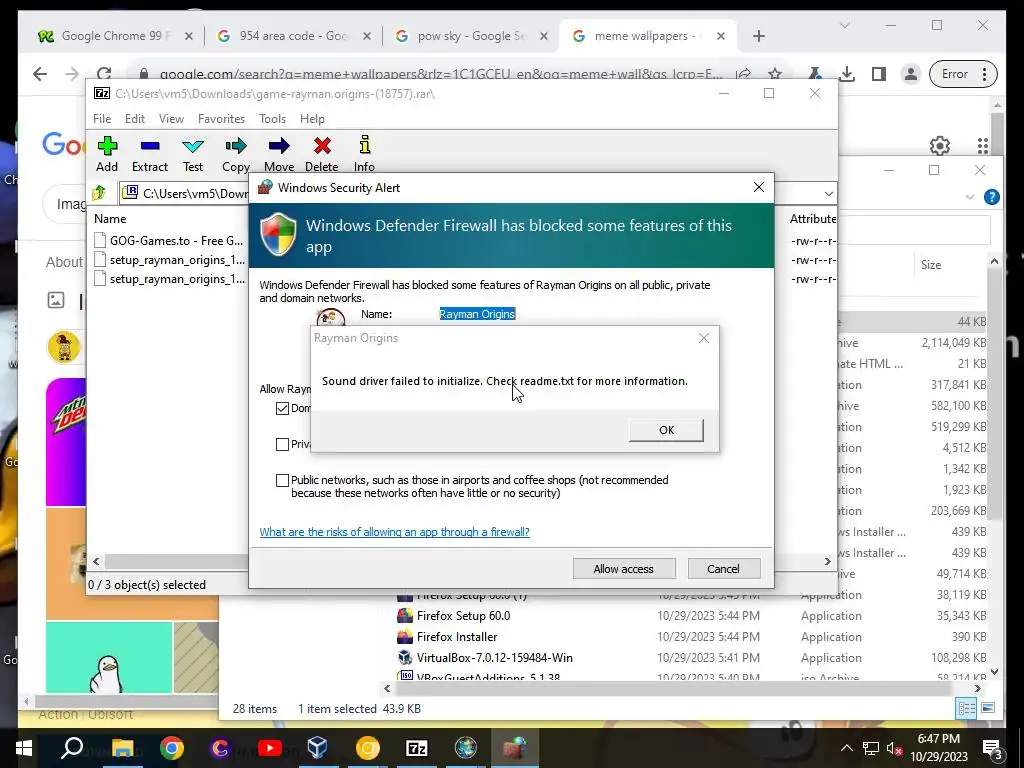The width and height of the screenshot is (1024, 768).
Task: Open Chrome downloads icon
Action: coord(846,74)
